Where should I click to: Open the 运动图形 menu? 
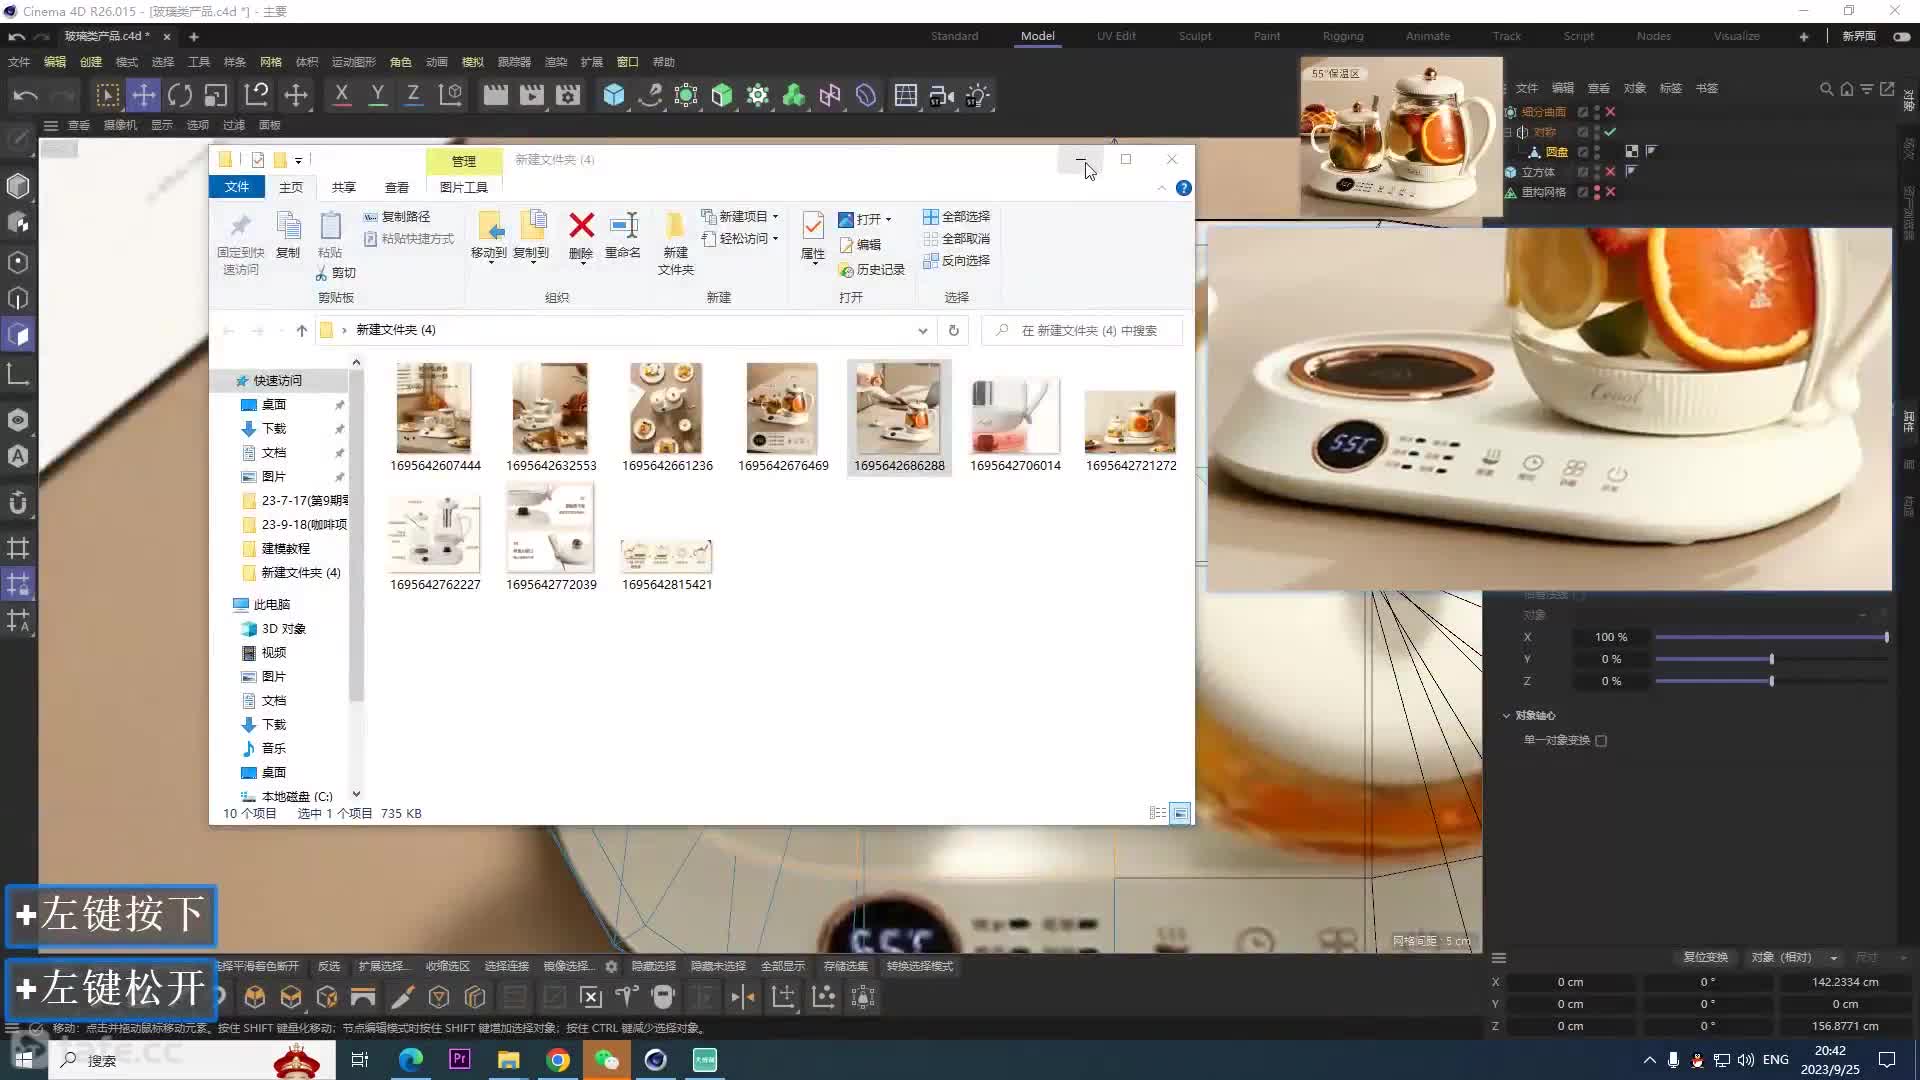pos(354,62)
